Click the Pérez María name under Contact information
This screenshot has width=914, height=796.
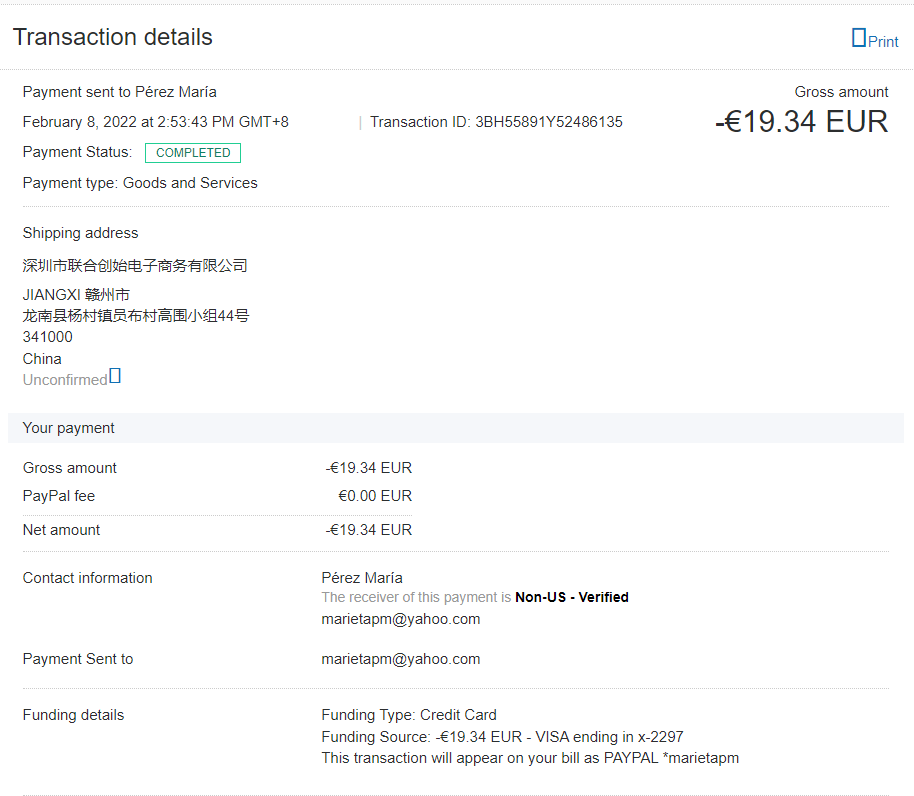tap(362, 578)
